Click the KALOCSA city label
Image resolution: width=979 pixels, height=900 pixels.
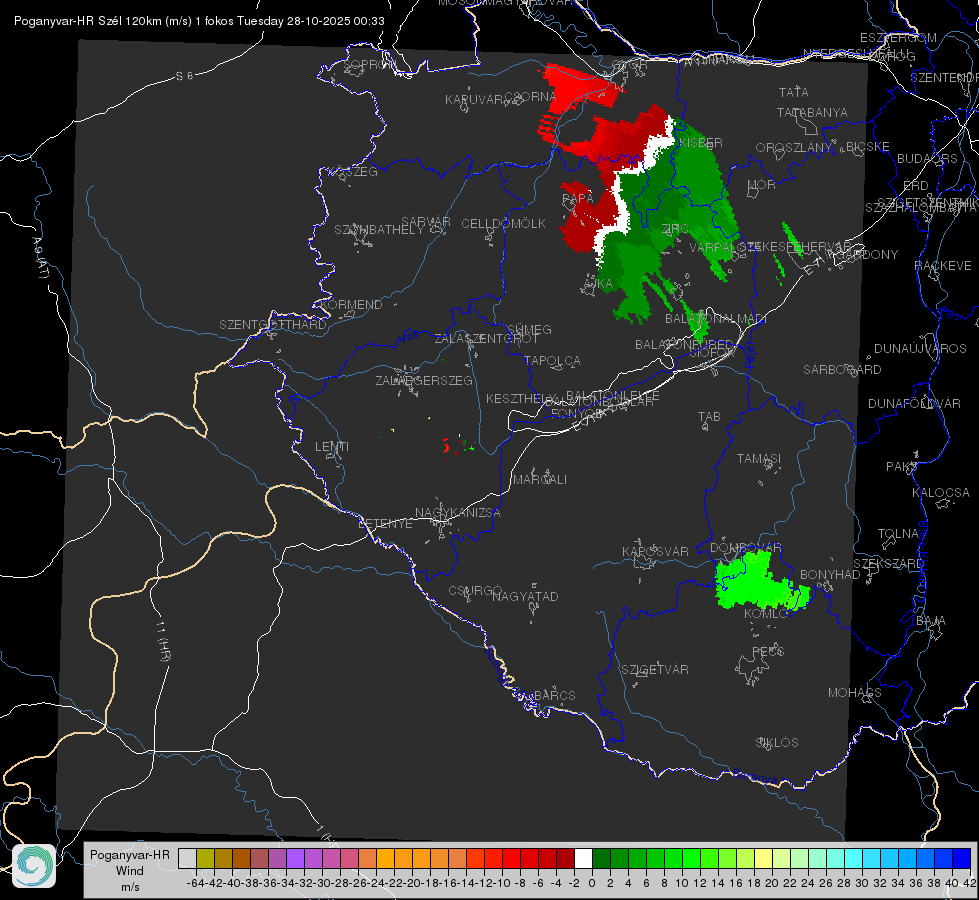[x=941, y=493]
